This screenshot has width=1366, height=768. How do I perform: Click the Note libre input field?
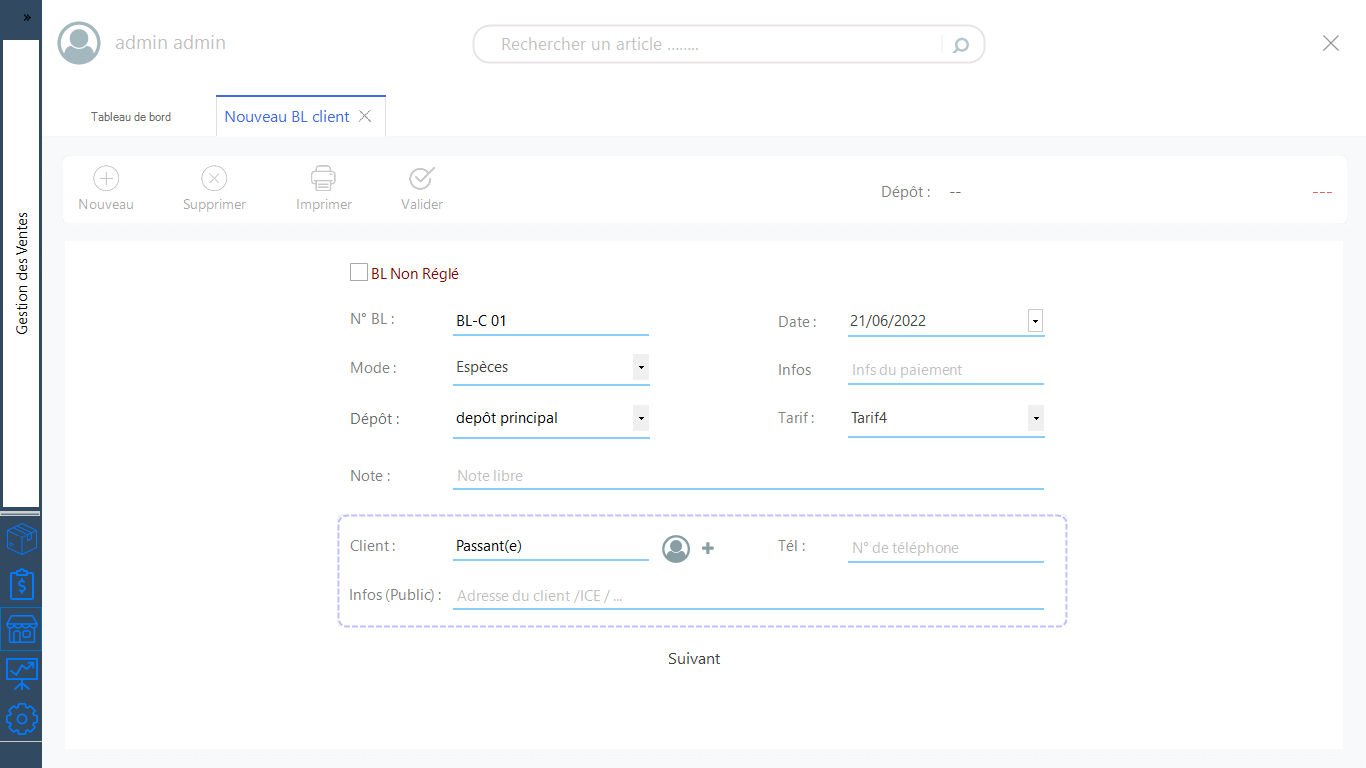747,476
